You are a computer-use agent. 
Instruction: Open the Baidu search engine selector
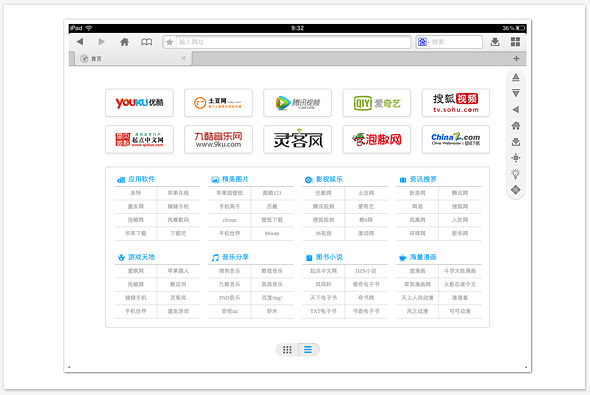click(x=423, y=42)
